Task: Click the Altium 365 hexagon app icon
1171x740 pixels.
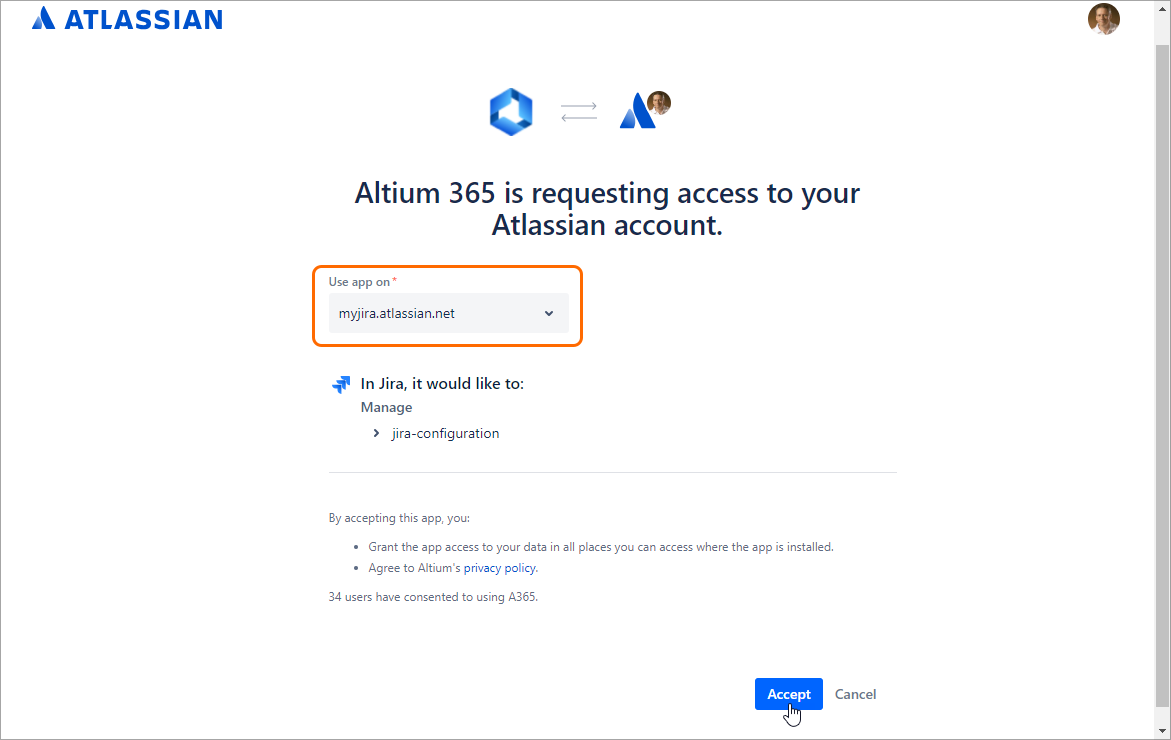Action: [511, 112]
